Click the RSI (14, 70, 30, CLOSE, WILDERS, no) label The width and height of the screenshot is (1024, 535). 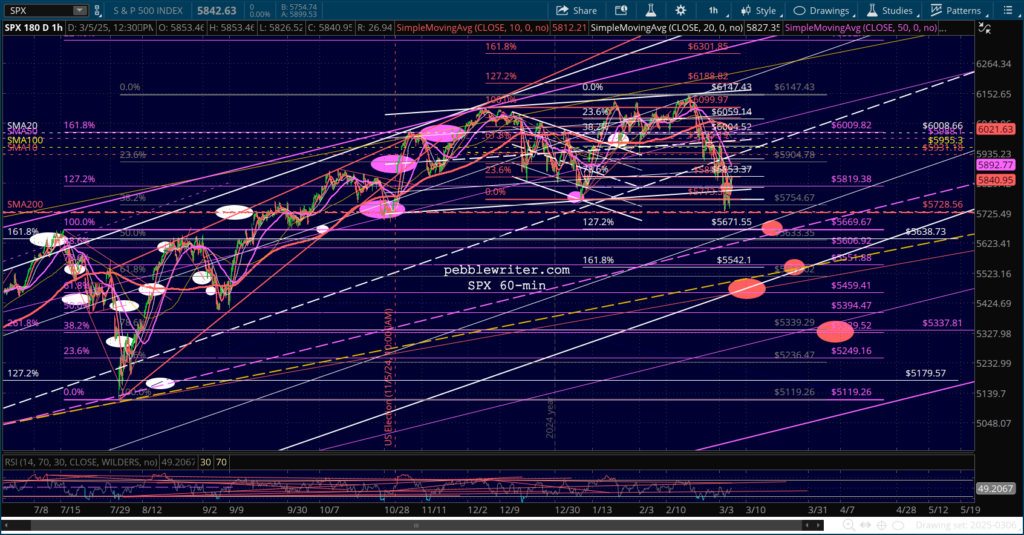[81, 462]
